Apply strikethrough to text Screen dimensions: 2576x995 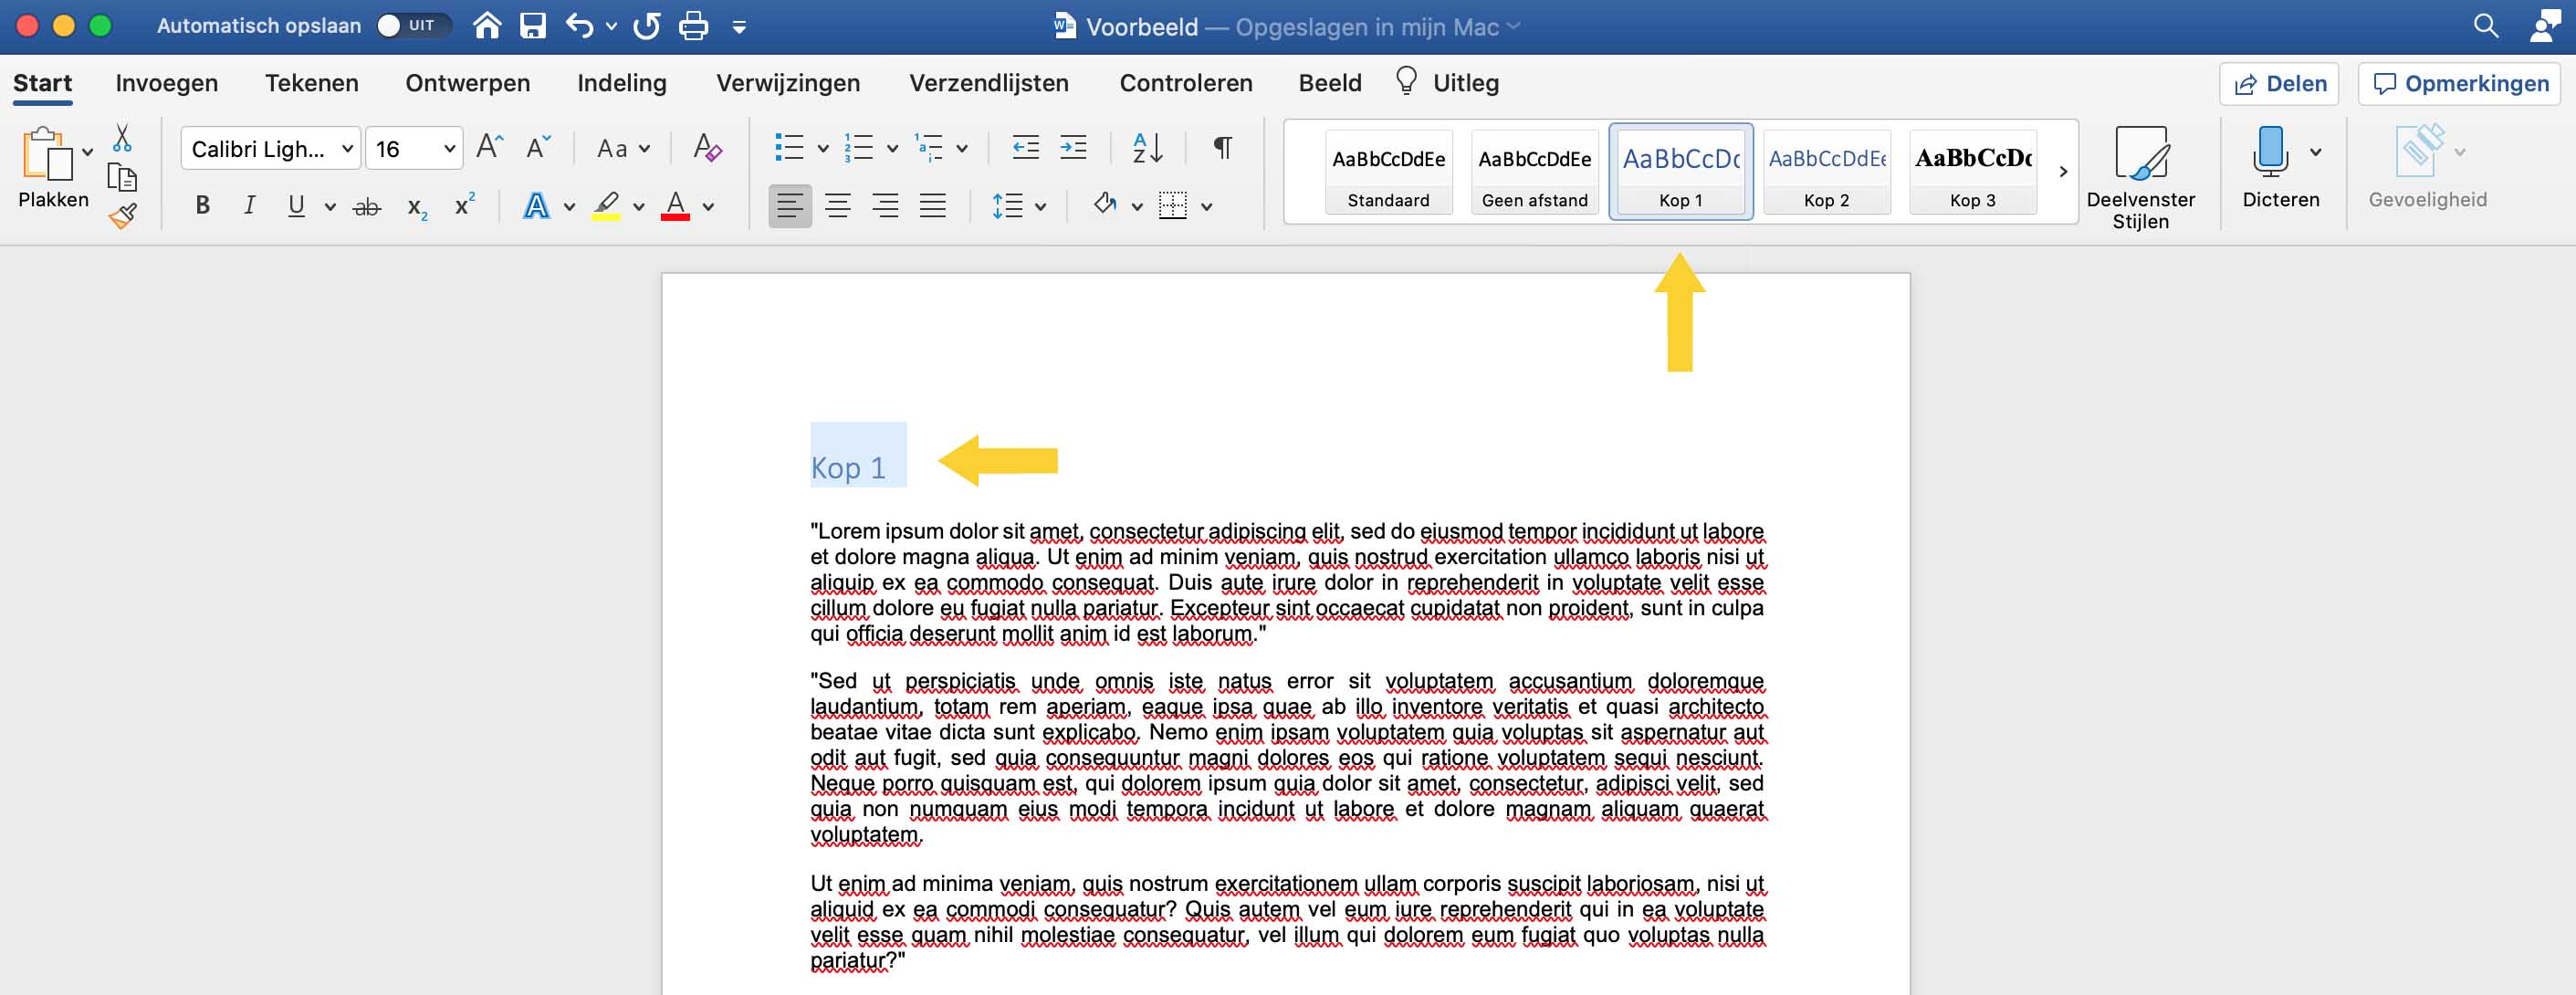tap(366, 205)
